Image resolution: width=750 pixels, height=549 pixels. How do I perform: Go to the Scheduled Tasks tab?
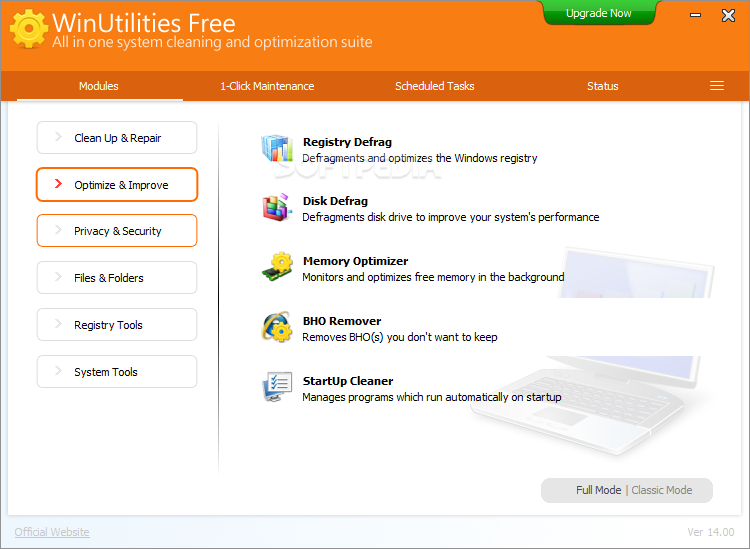coord(434,86)
